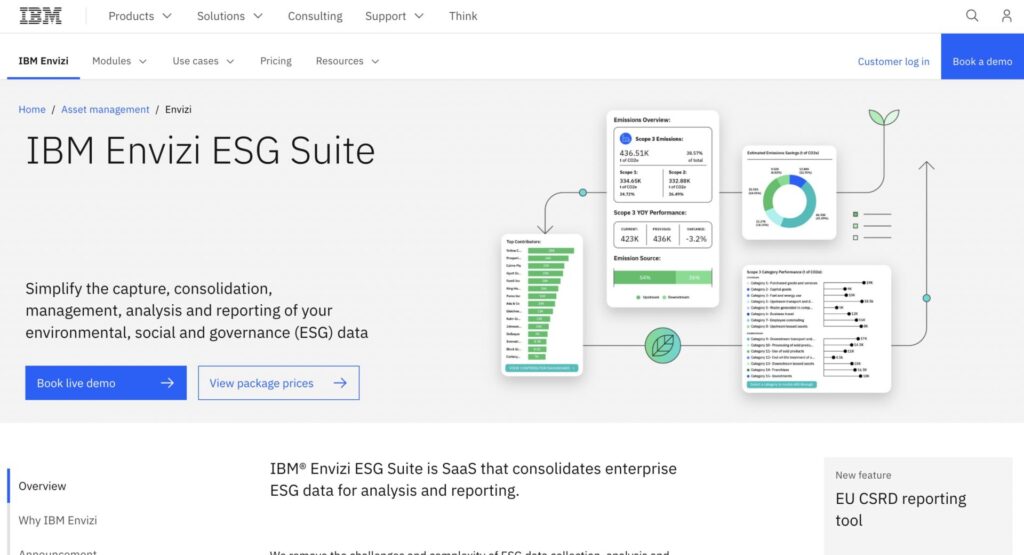Click the Emissions Overview card image
The width and height of the screenshot is (1024, 555).
tap(662, 209)
